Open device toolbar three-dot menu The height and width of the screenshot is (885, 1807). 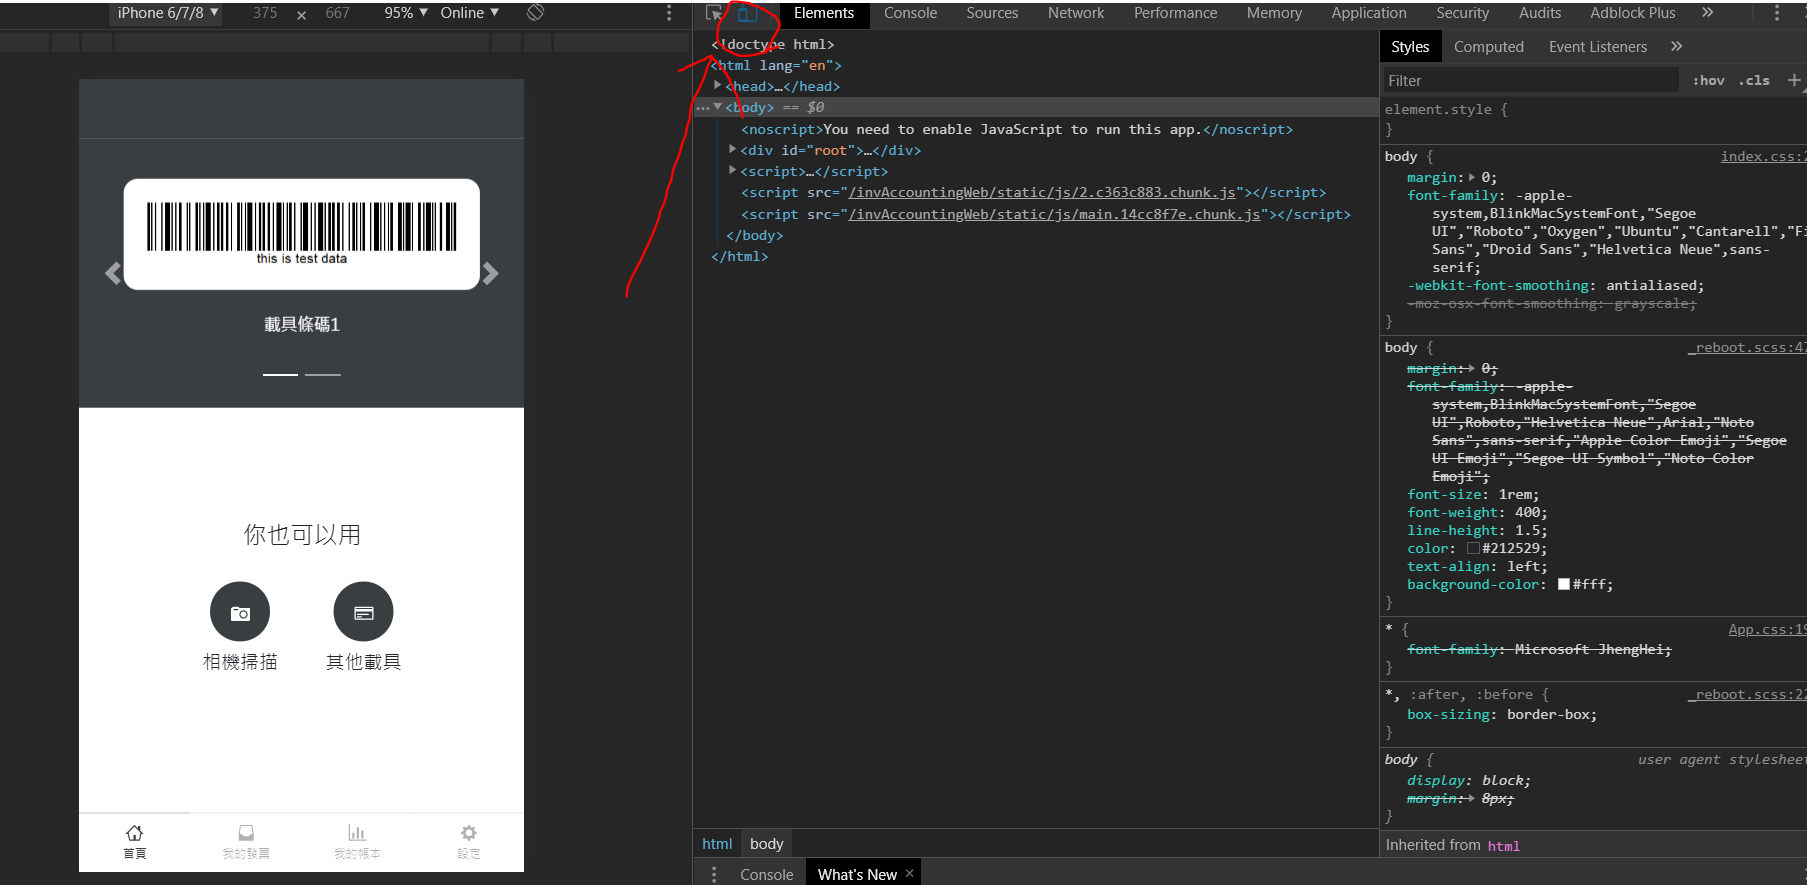[669, 13]
